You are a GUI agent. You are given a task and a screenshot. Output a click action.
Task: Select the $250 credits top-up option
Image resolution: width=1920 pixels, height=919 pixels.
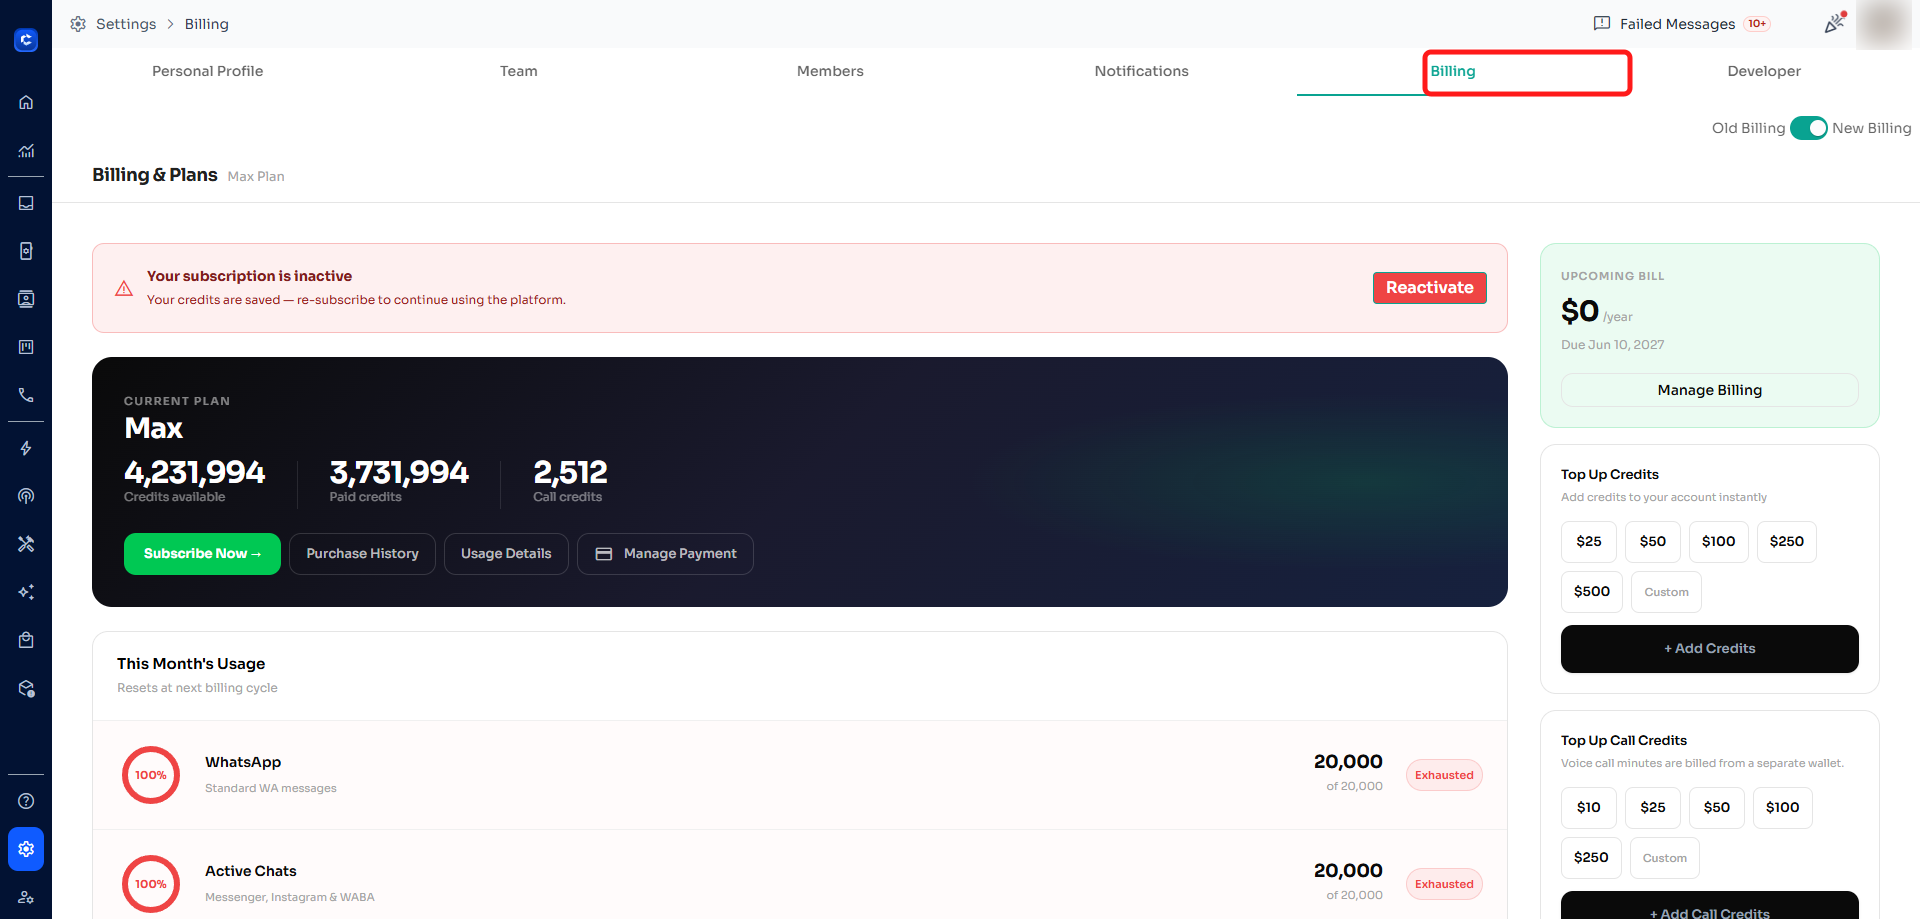tap(1787, 542)
